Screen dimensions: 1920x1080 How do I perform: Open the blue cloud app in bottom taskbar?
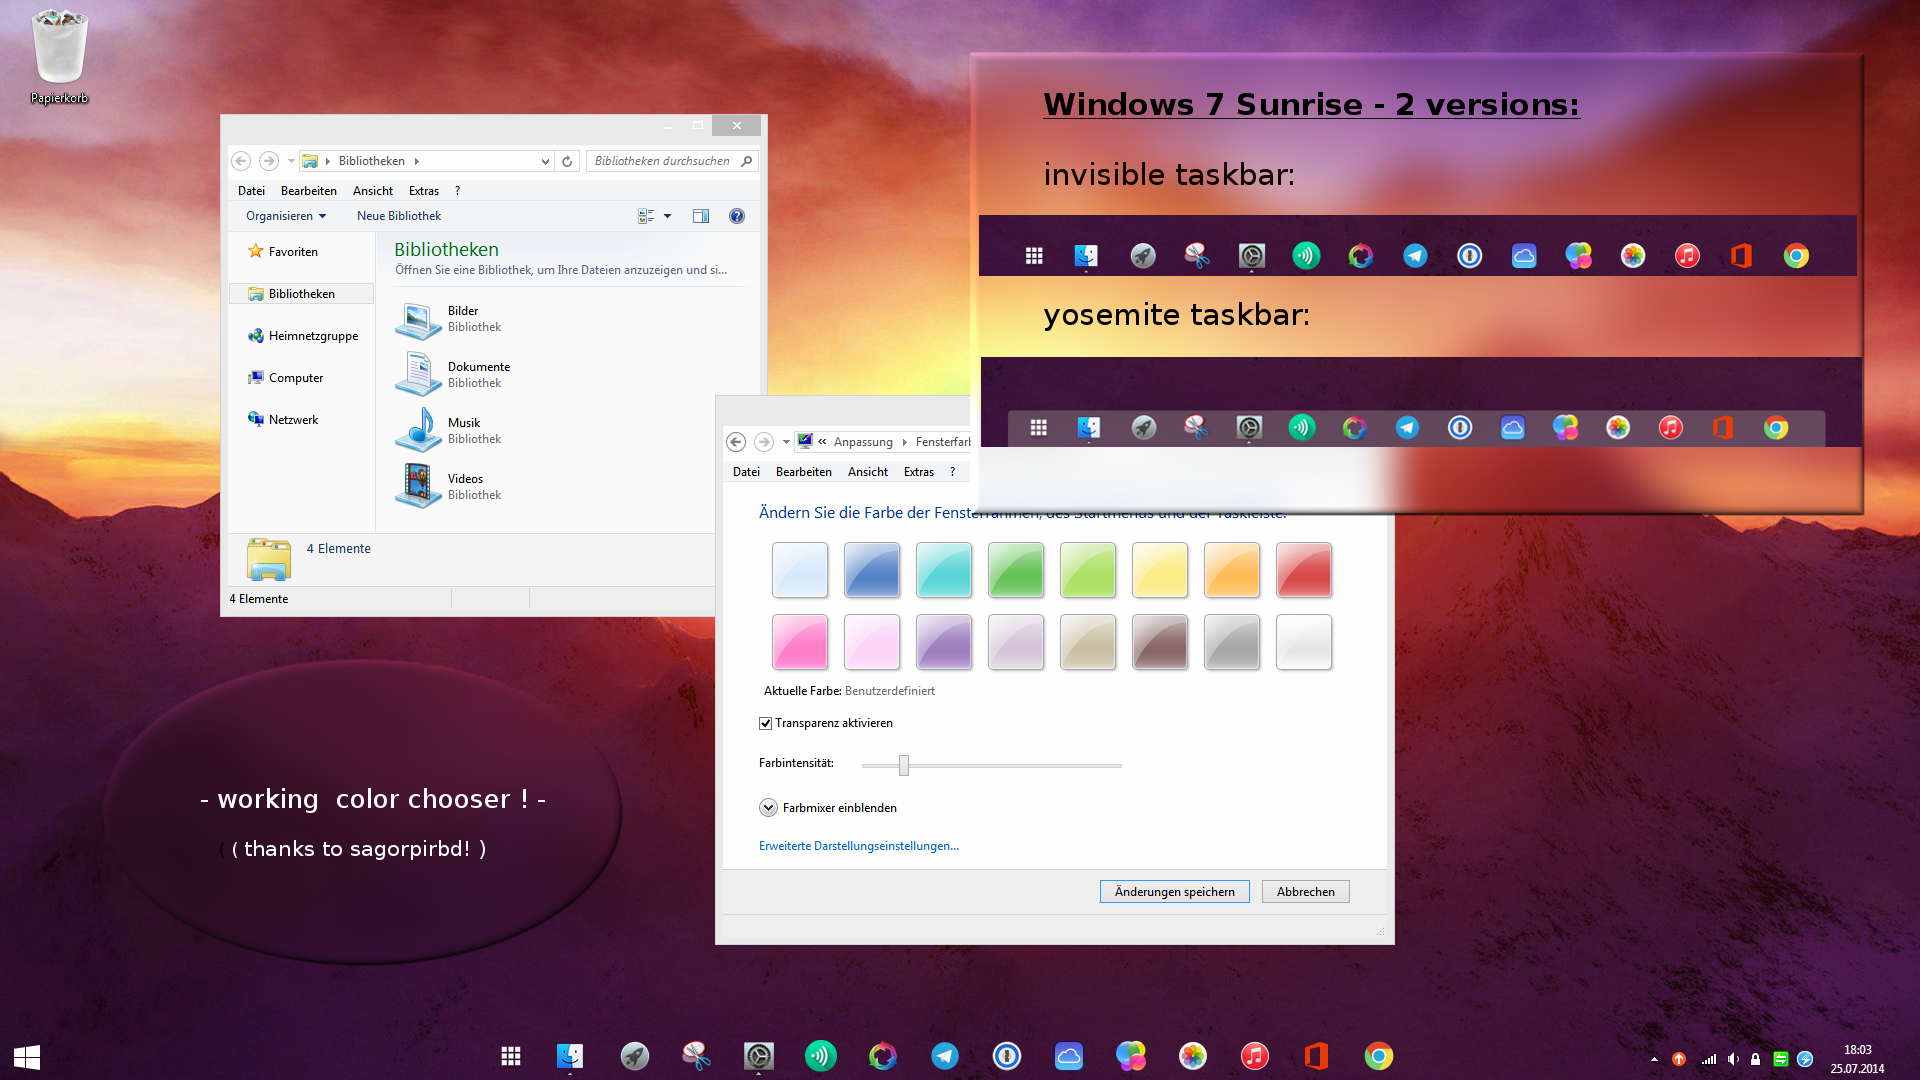point(1069,1056)
